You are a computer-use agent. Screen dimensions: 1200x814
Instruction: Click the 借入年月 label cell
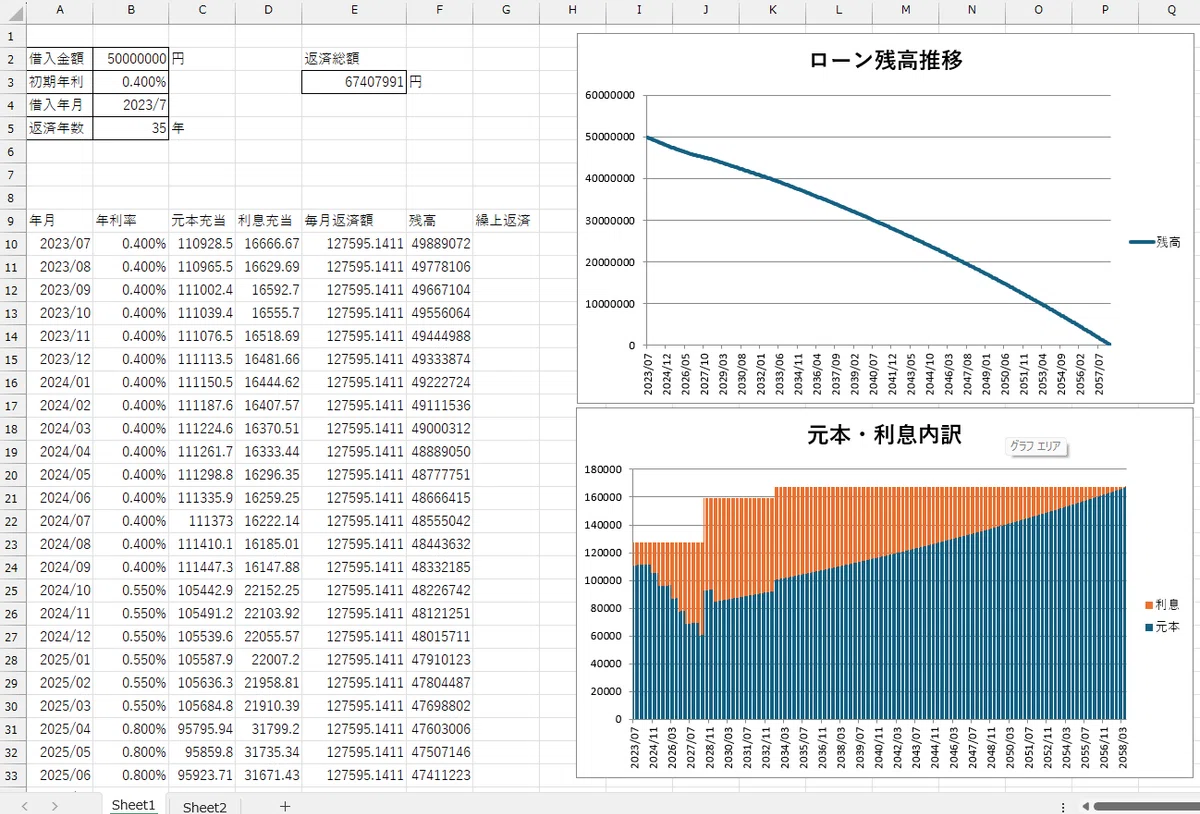coord(60,105)
